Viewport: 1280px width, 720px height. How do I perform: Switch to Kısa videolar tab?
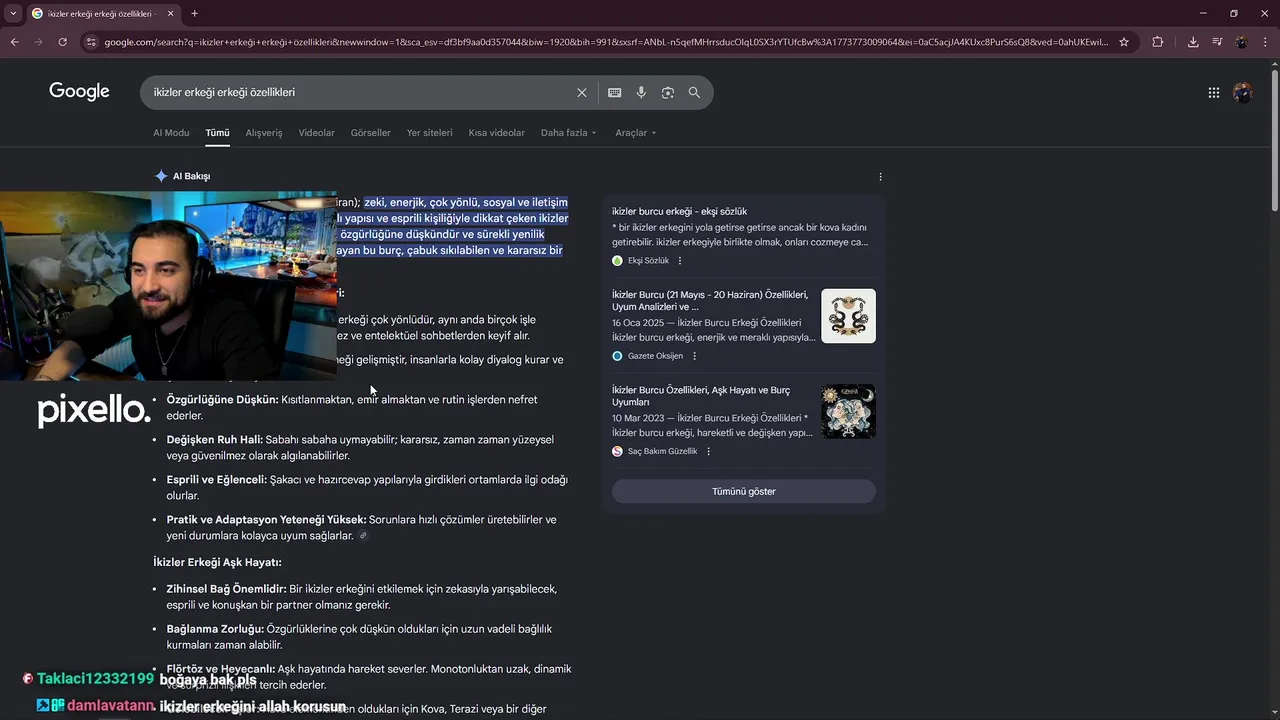tap(496, 133)
